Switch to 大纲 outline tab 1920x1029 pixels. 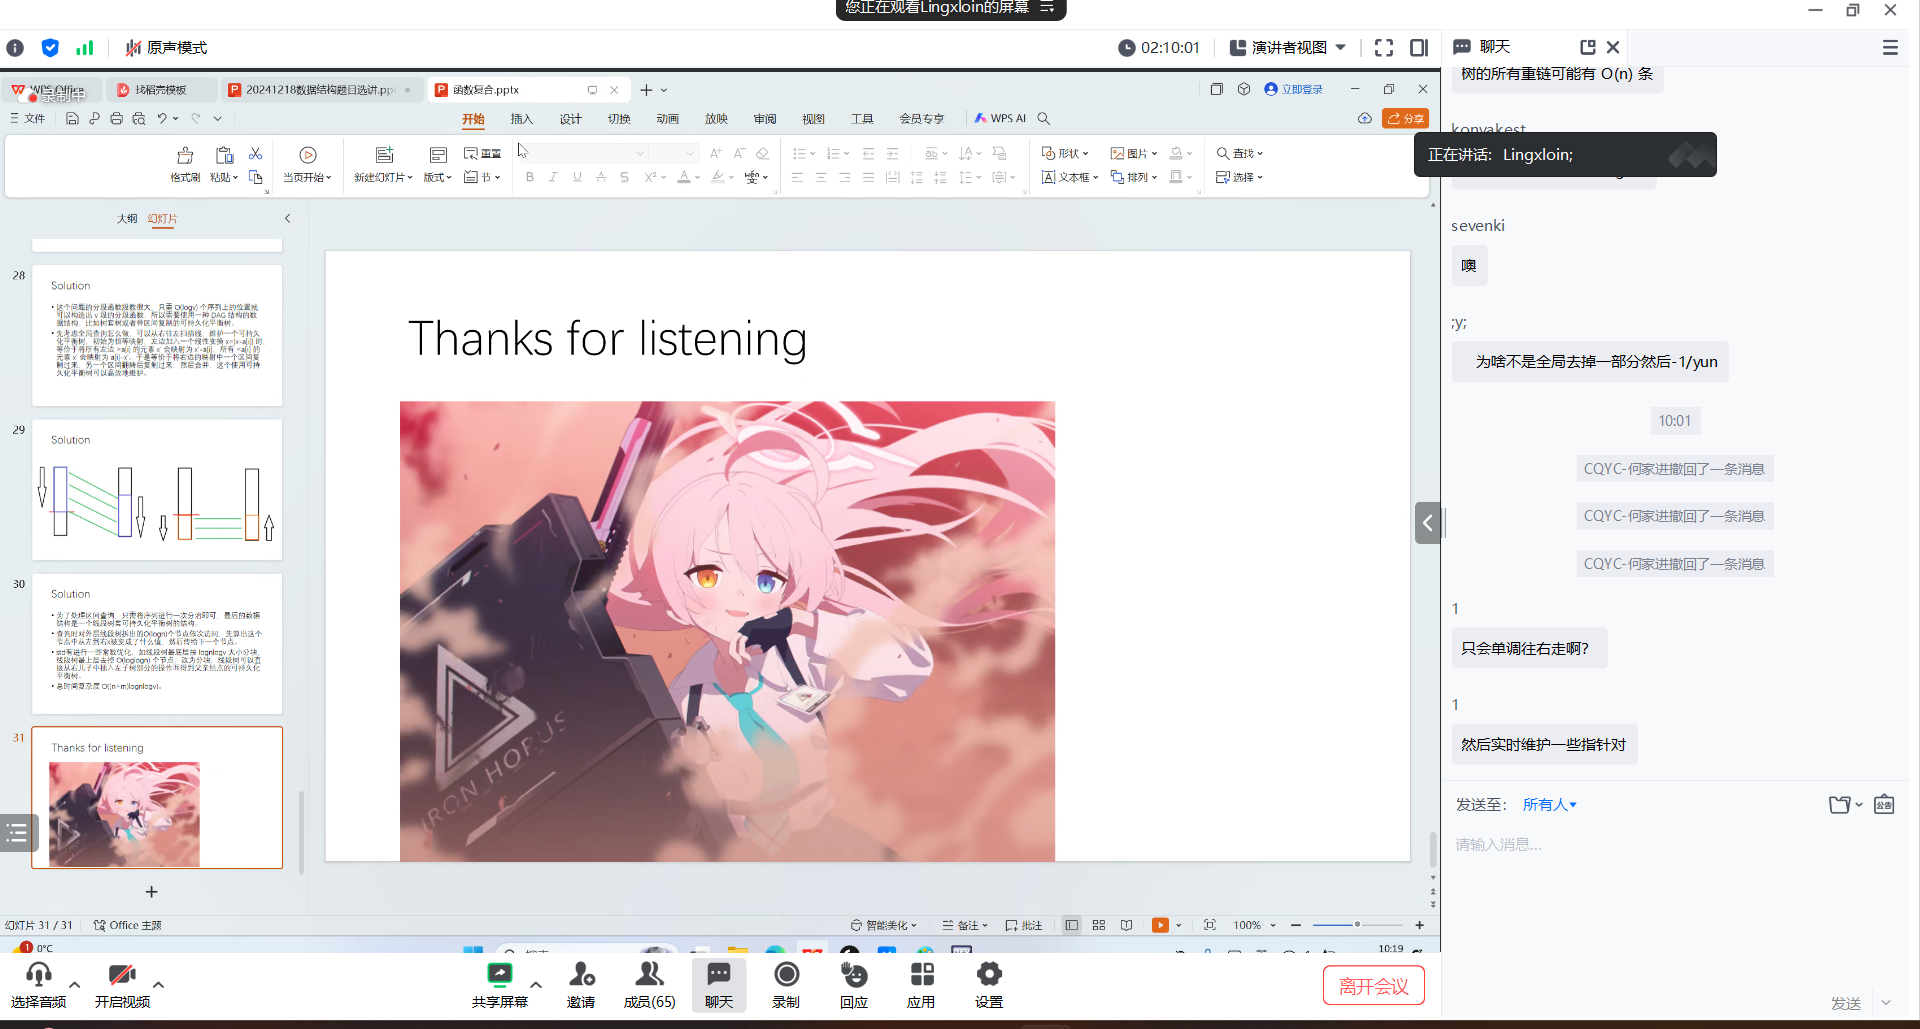tap(127, 218)
